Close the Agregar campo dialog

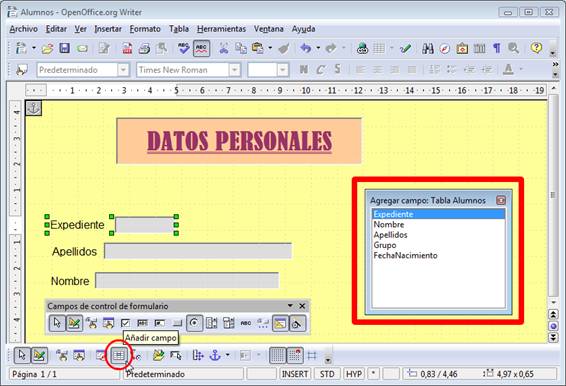501,200
